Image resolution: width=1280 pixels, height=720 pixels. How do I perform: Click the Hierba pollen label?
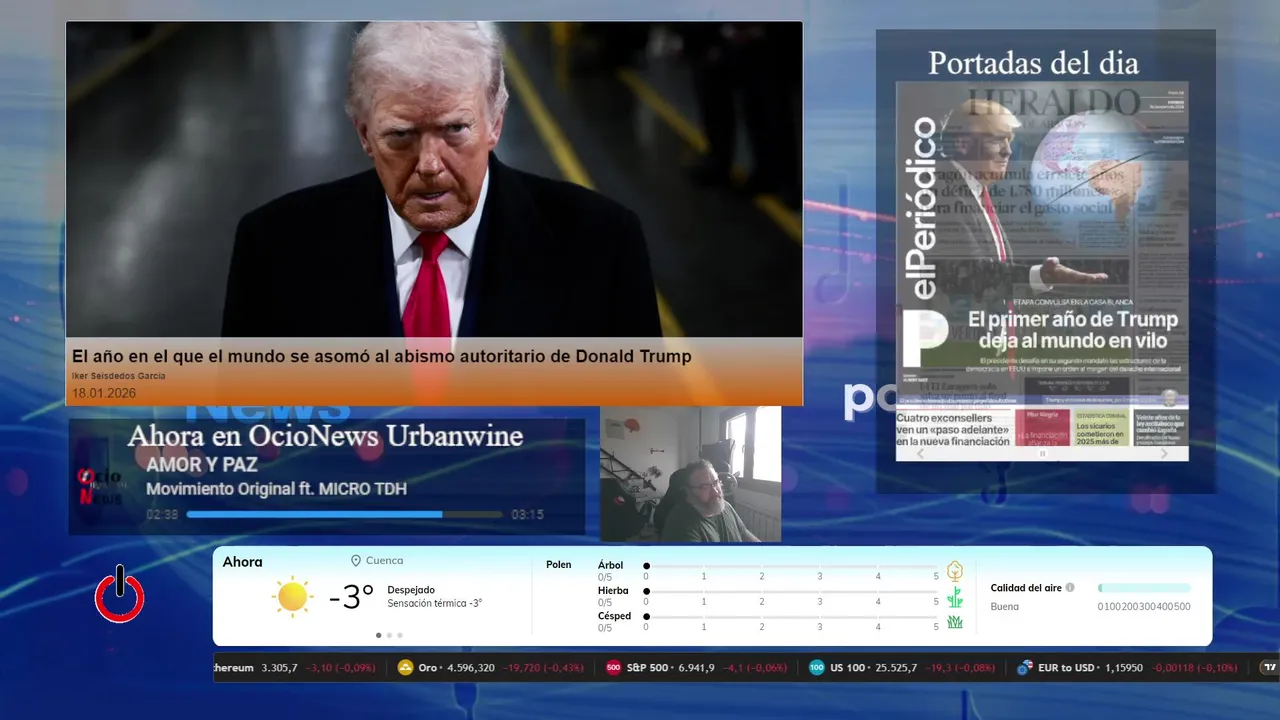click(x=613, y=591)
